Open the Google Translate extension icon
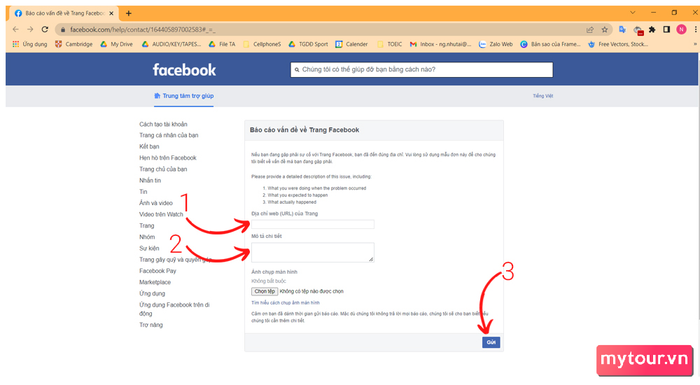The width and height of the screenshot is (700, 385). (622, 30)
